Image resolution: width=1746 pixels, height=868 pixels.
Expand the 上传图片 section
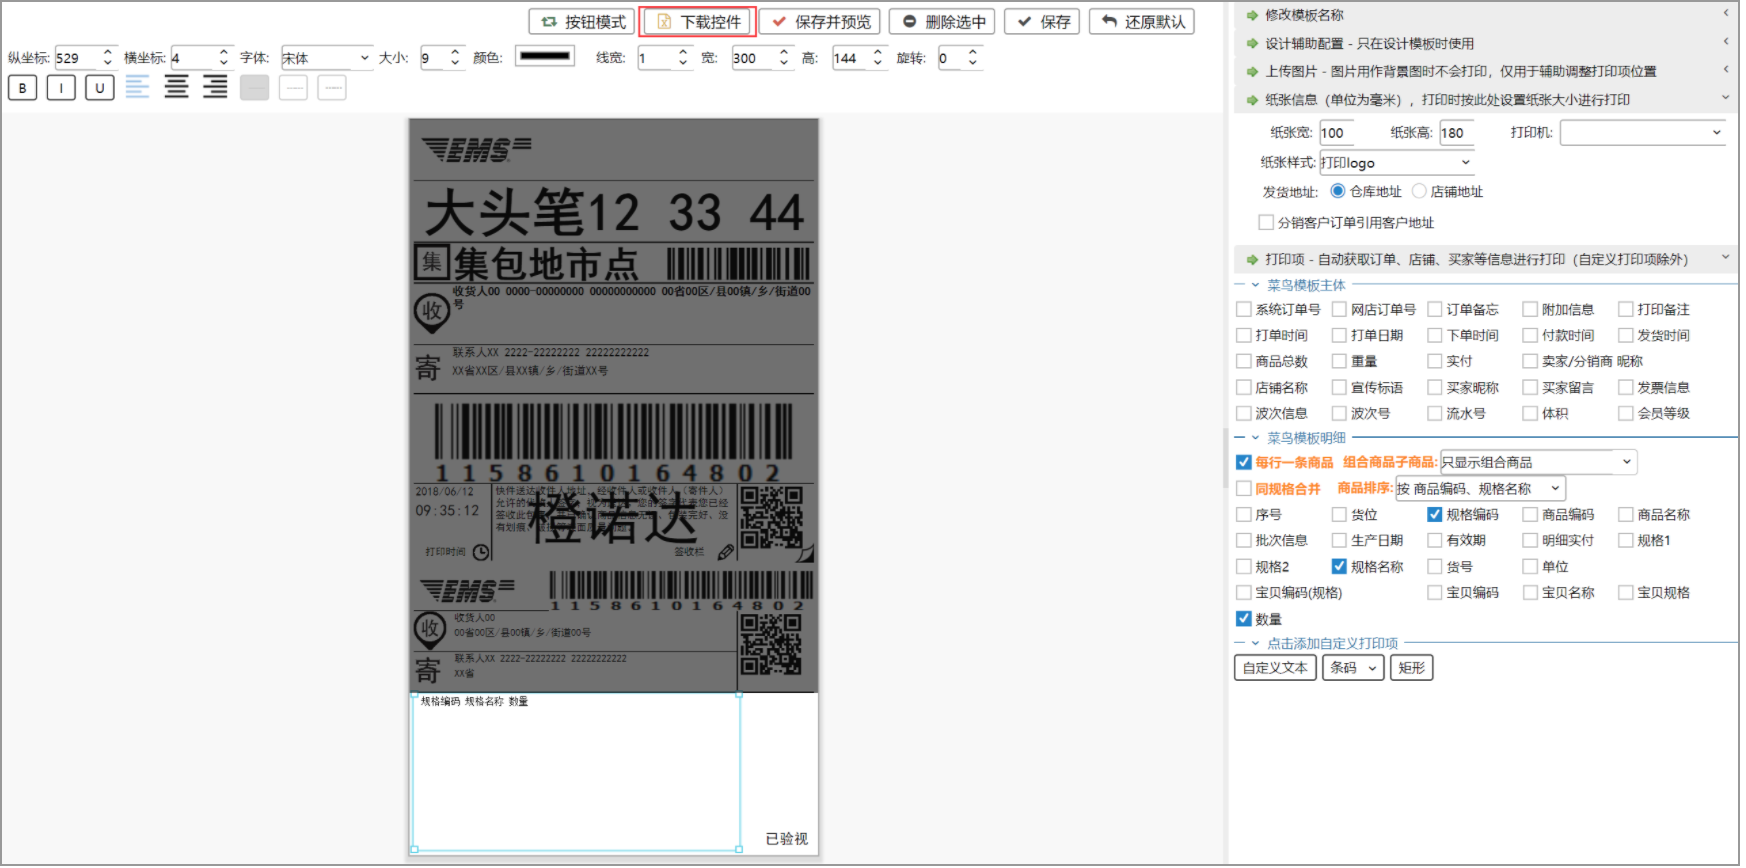(1486, 71)
